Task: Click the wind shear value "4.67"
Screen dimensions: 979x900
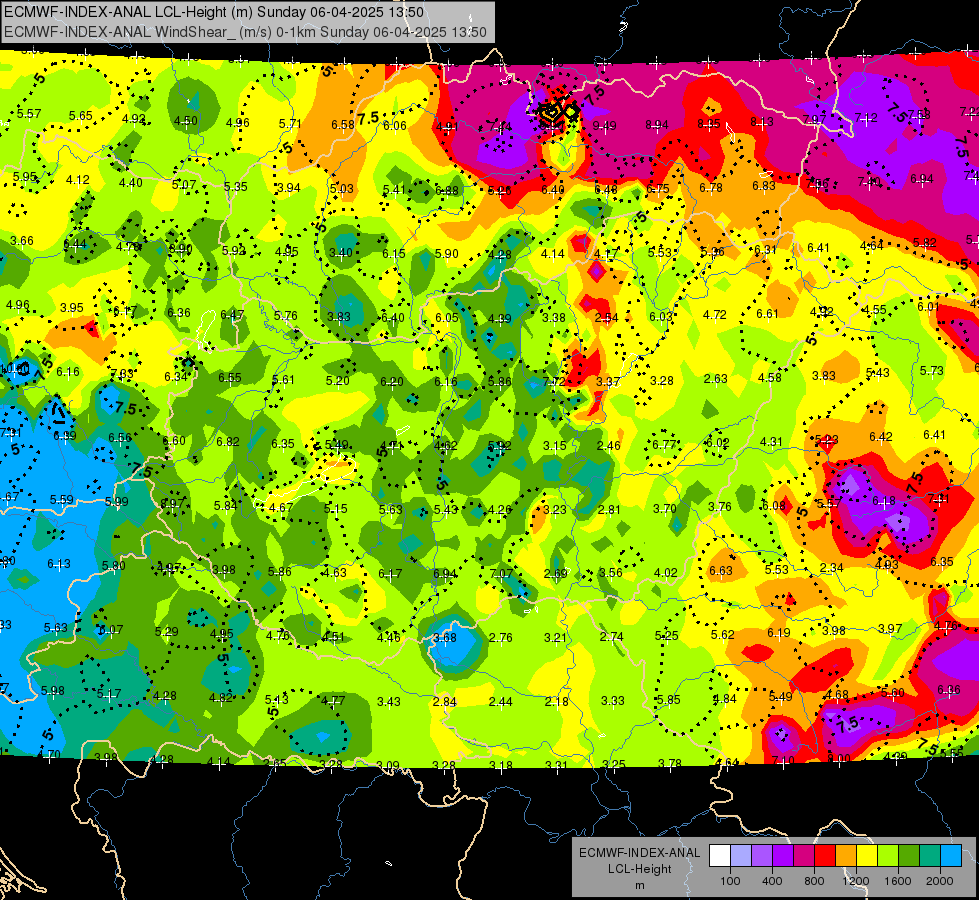Action: click(281, 507)
